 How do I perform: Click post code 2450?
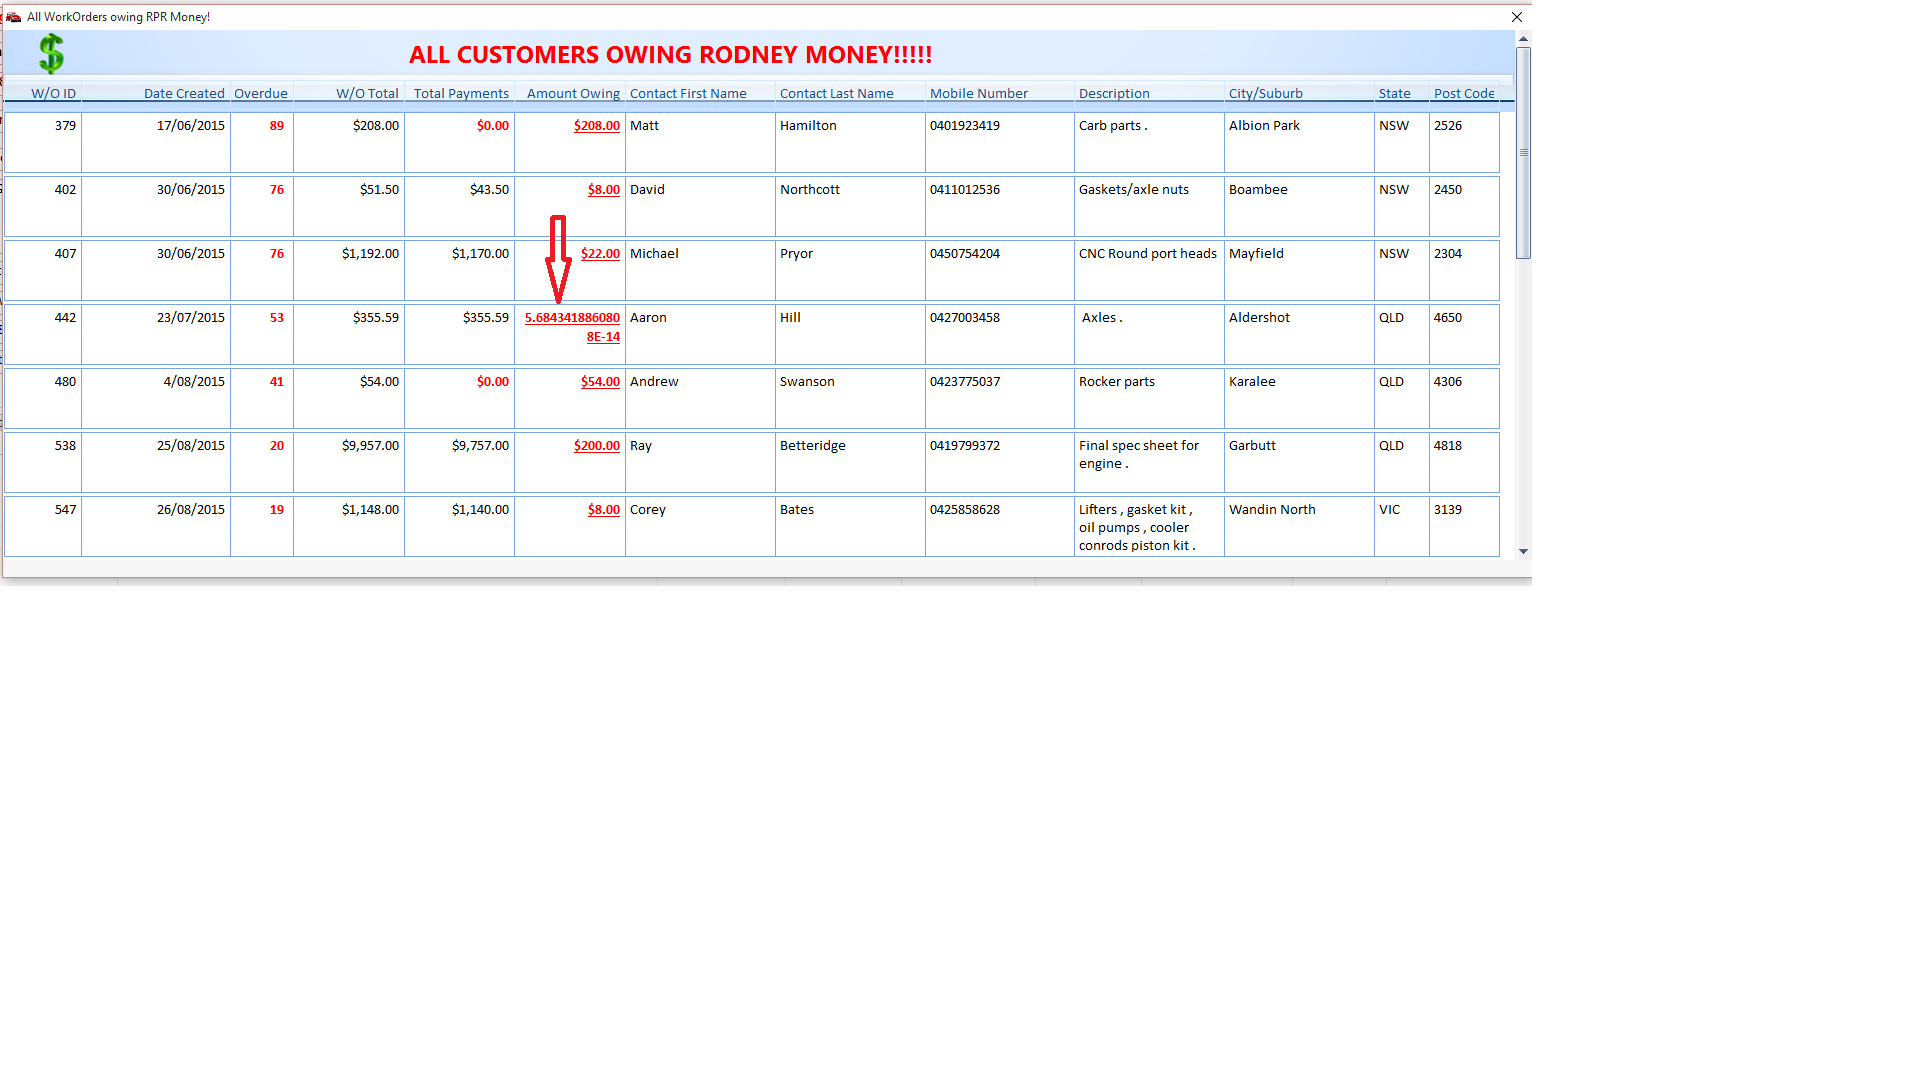tap(1448, 190)
